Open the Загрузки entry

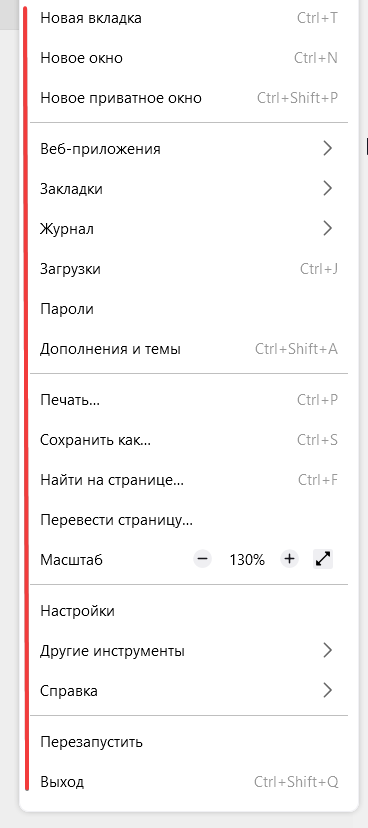tap(188, 269)
